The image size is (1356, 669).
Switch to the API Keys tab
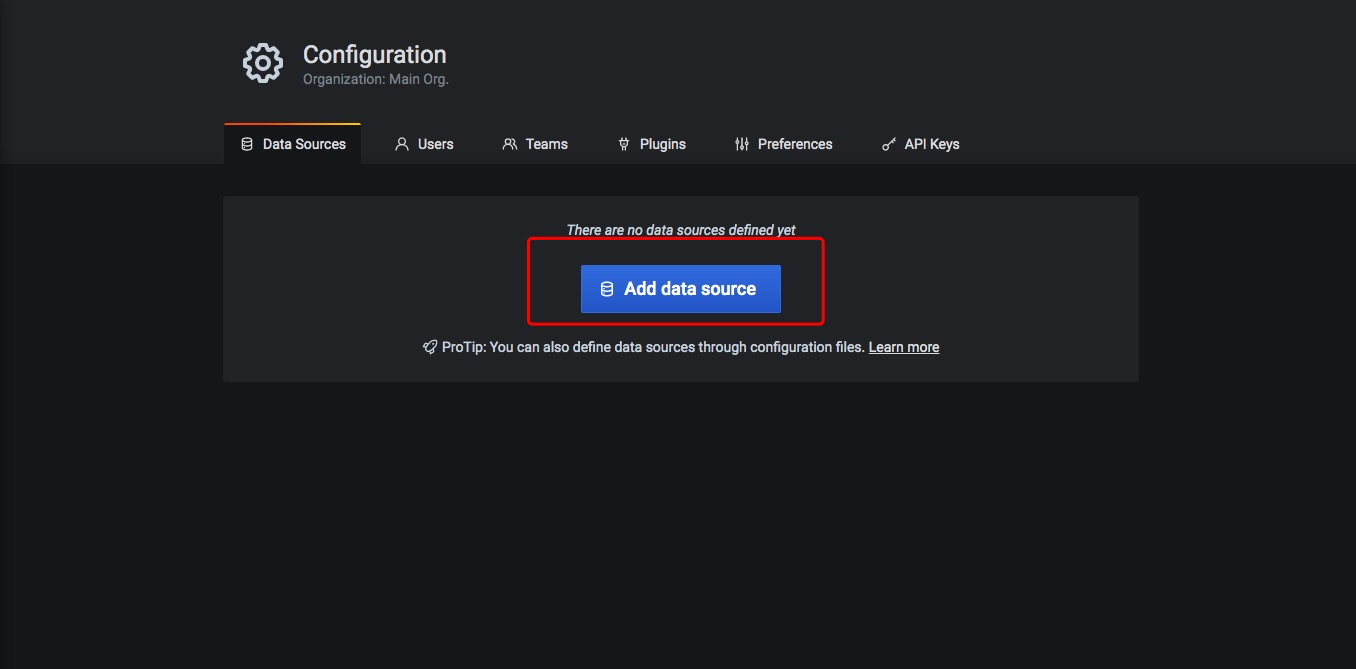pos(920,144)
